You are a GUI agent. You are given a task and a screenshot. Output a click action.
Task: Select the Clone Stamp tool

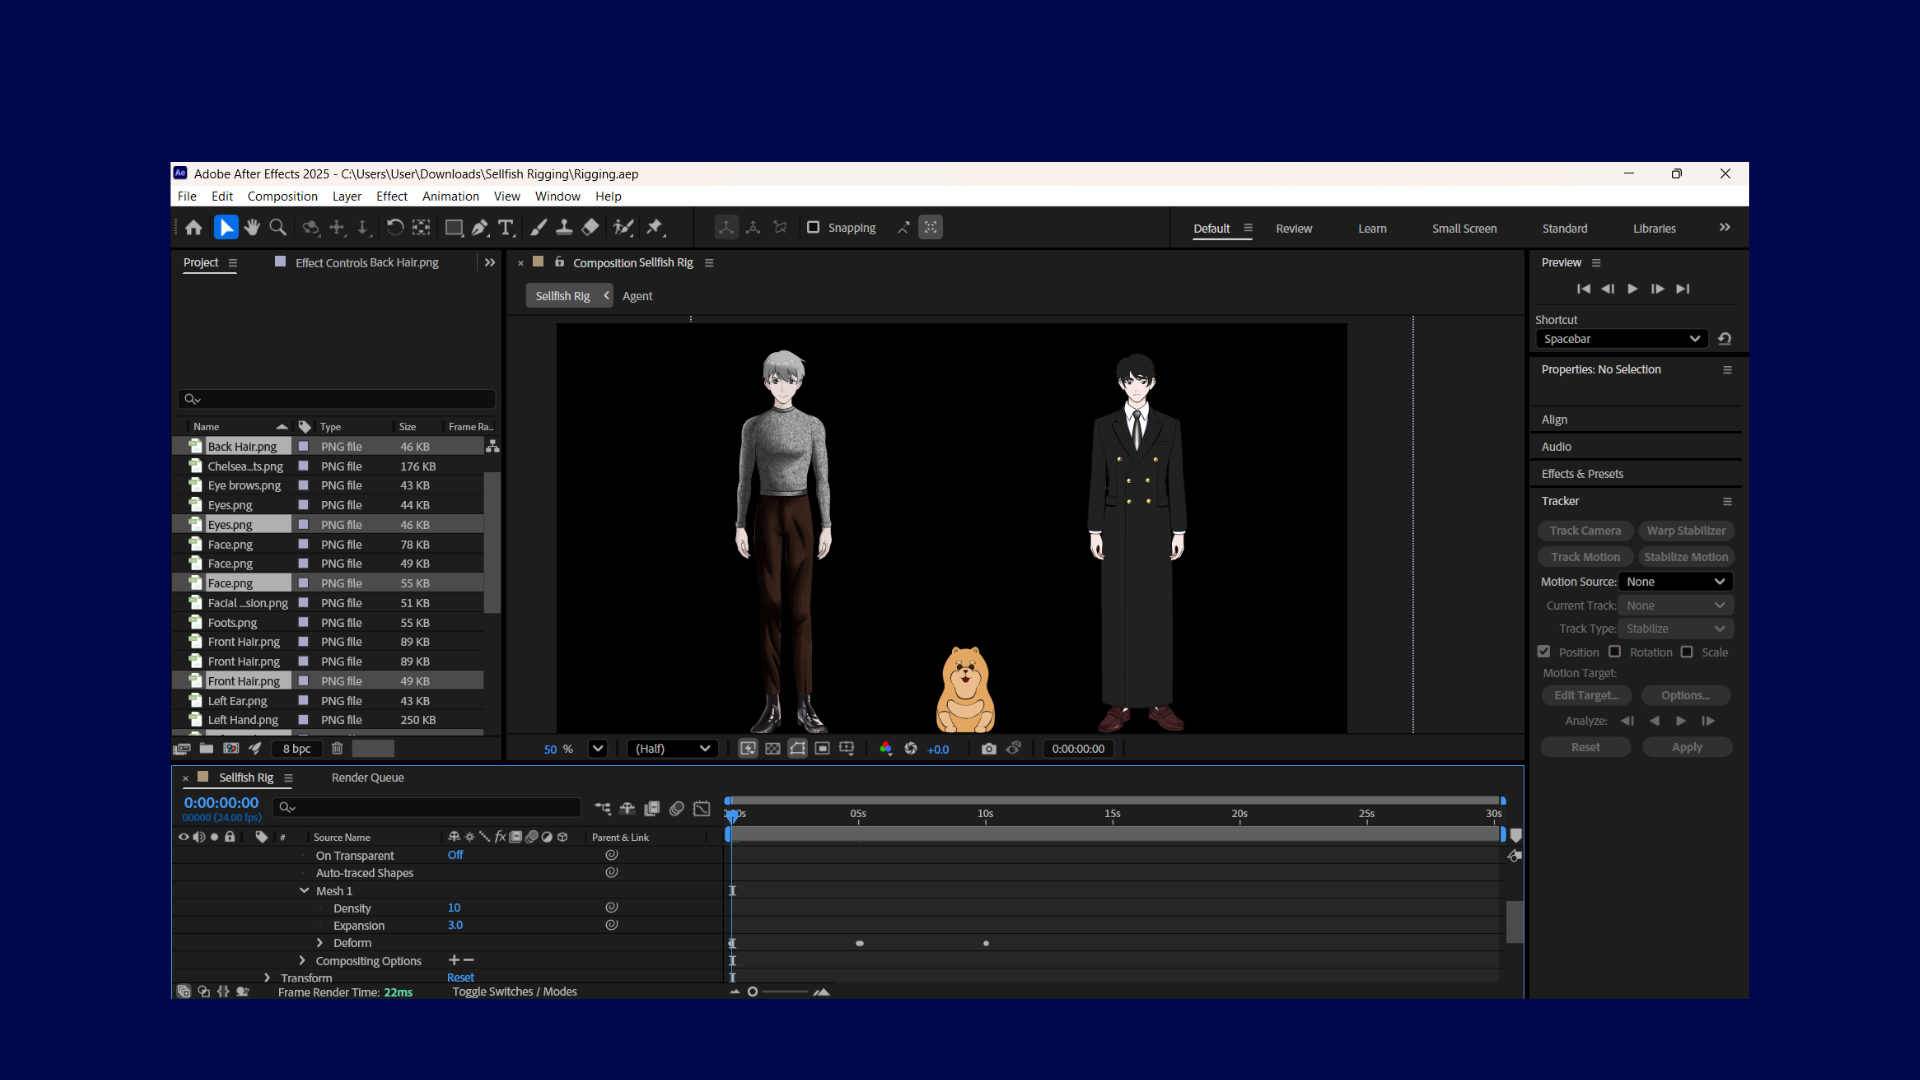[x=564, y=228]
